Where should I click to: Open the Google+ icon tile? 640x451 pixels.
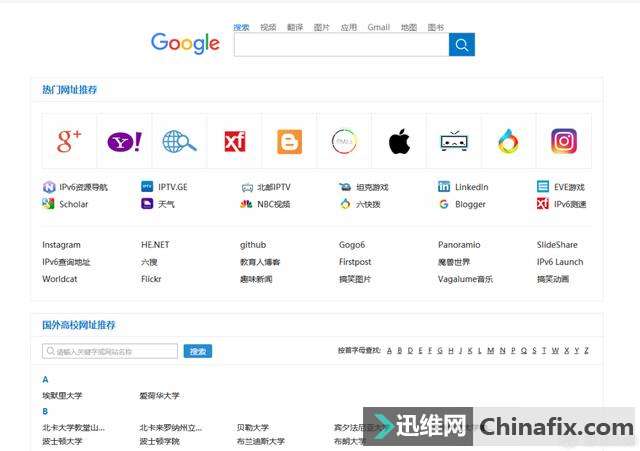[69, 141]
